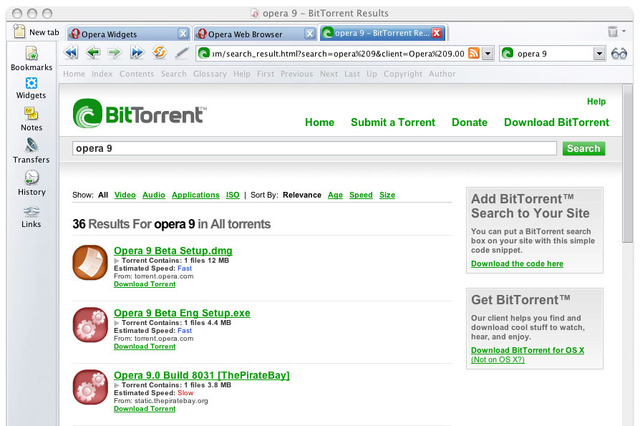The width and height of the screenshot is (640, 426).
Task: Open the Help link at top right
Action: click(x=596, y=102)
